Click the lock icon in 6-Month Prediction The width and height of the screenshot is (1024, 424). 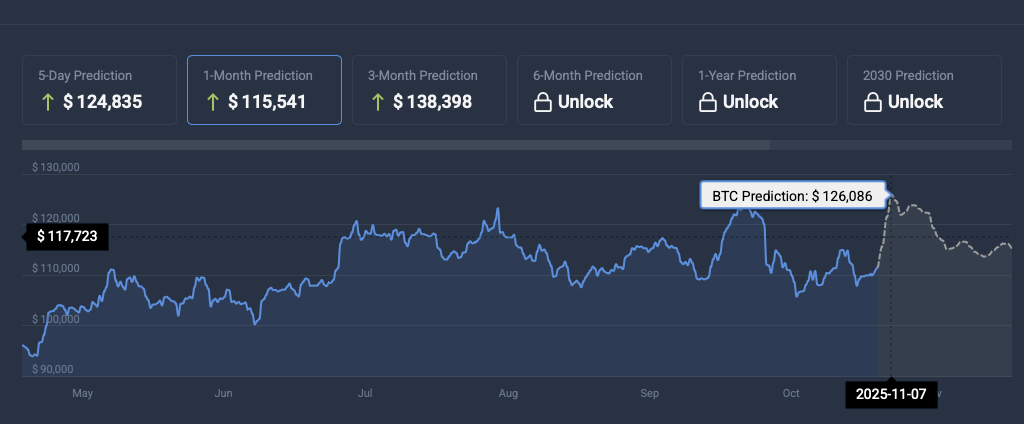pyautogui.click(x=543, y=102)
